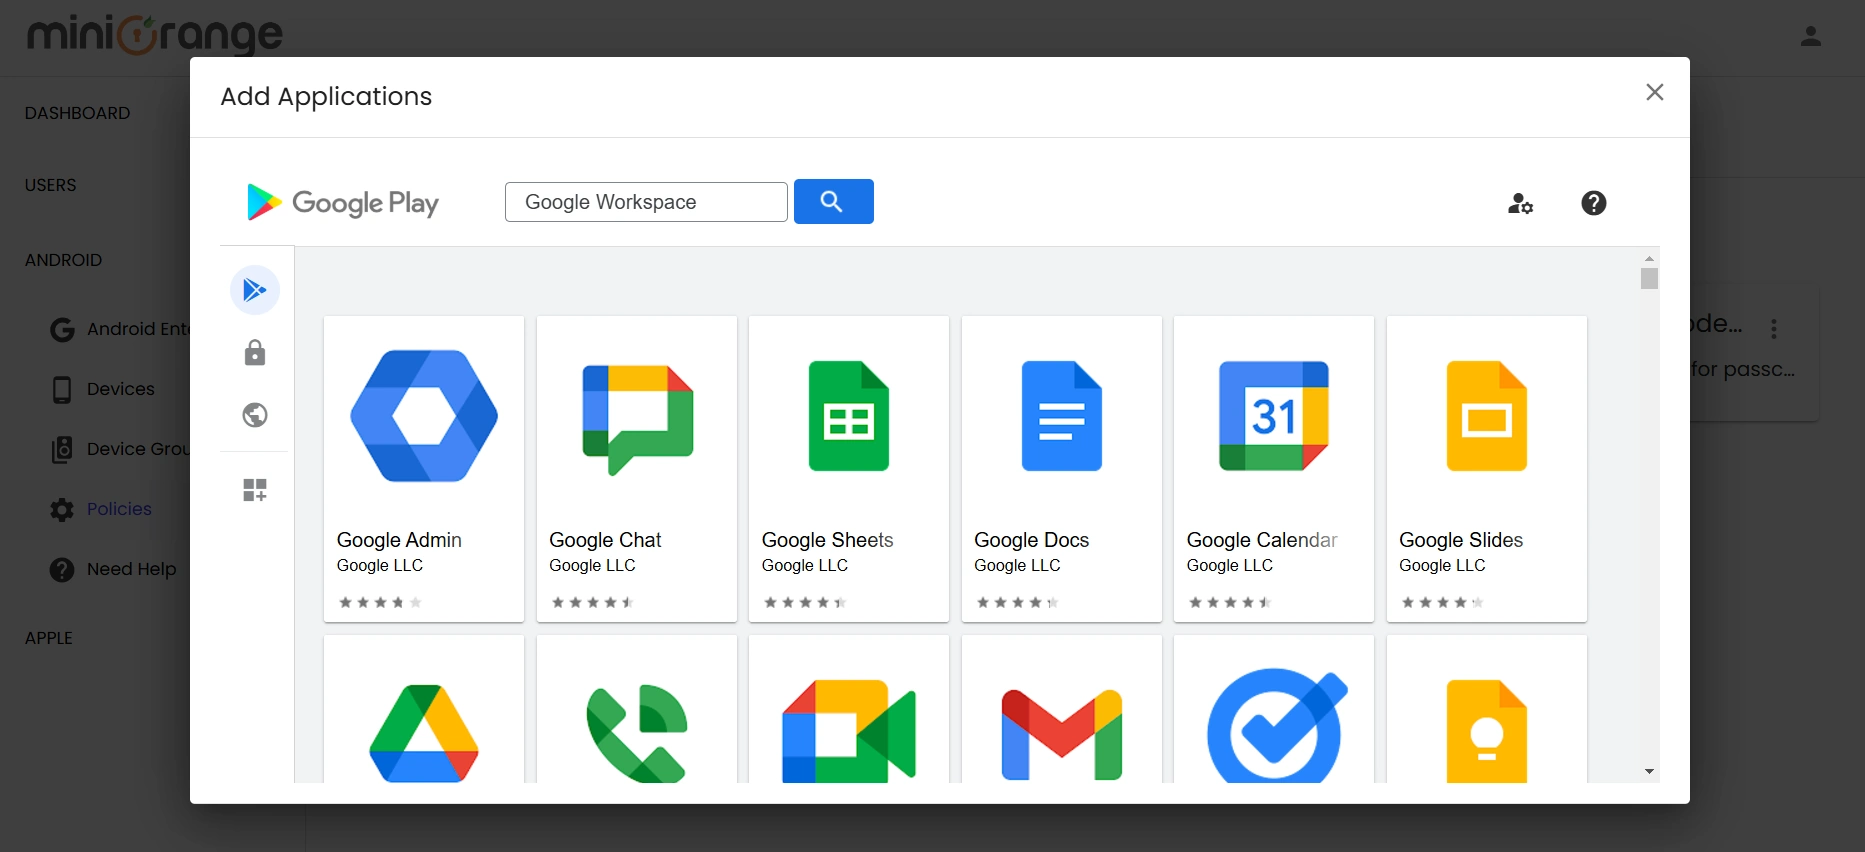
Task: Open Devices in the sidebar
Action: [x=120, y=389]
